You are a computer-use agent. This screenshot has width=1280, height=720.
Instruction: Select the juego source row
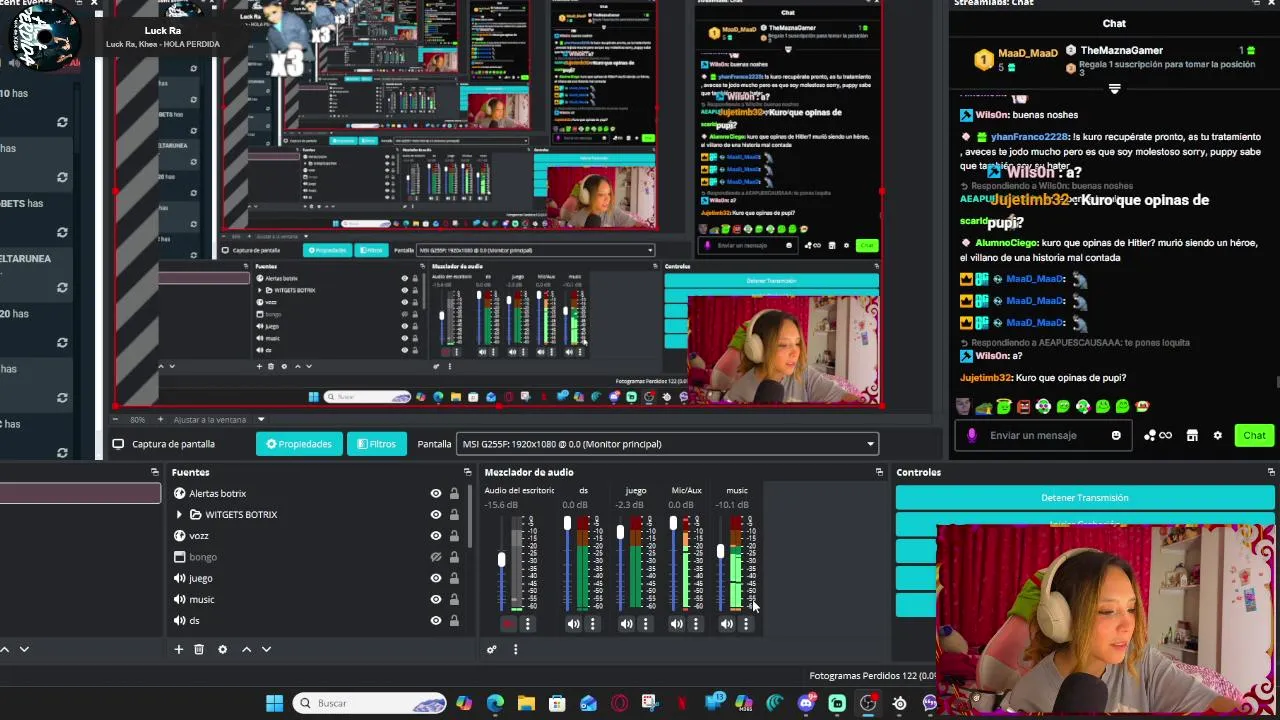tap(318, 578)
